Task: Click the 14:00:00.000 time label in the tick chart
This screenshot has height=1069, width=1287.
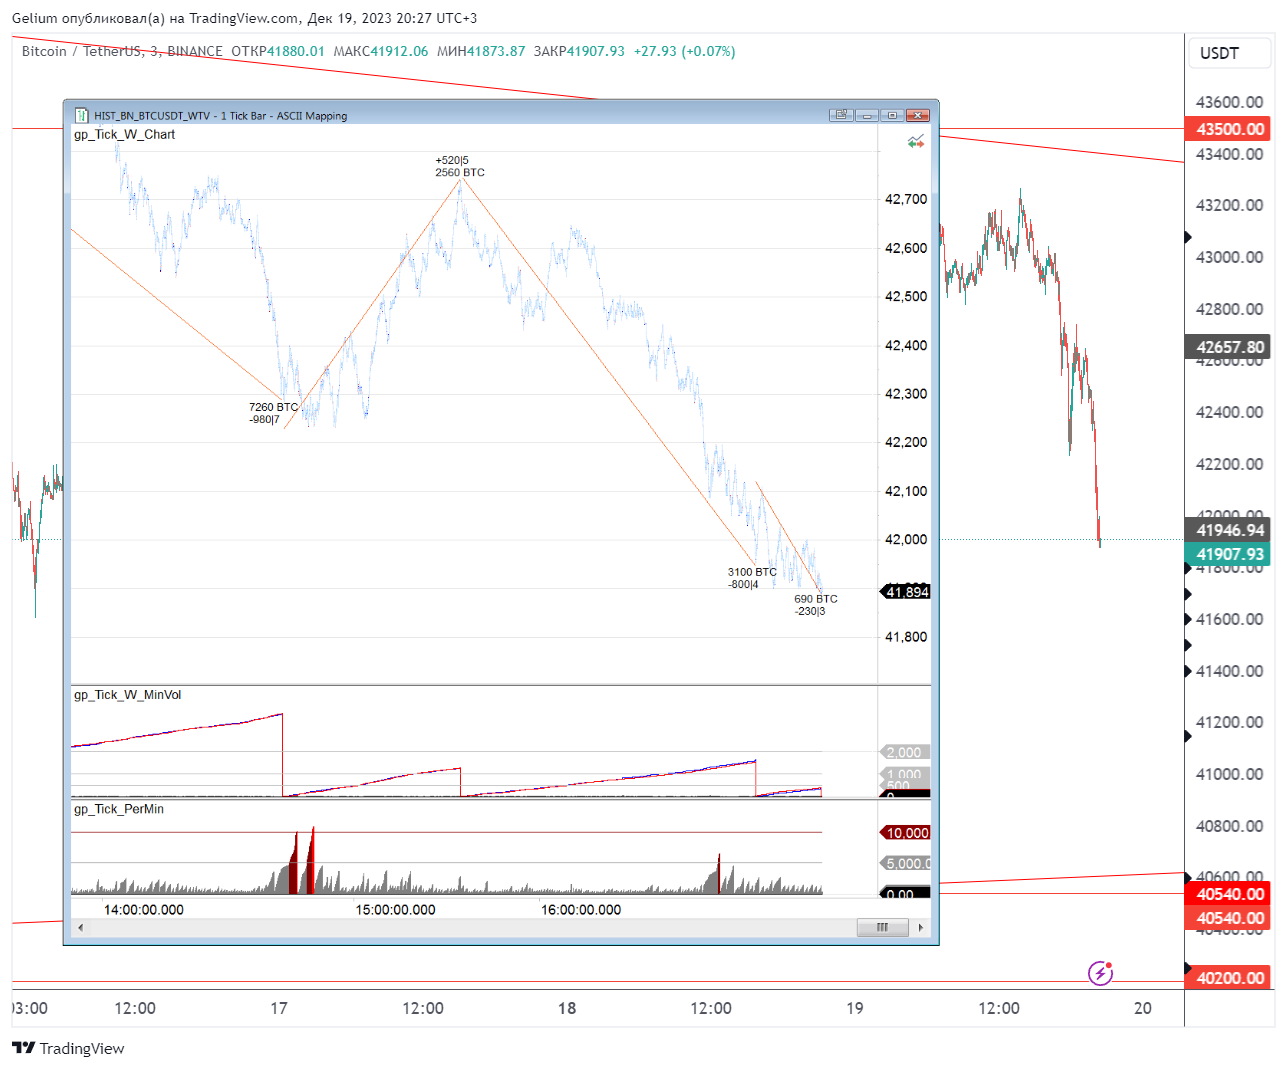Action: (144, 909)
